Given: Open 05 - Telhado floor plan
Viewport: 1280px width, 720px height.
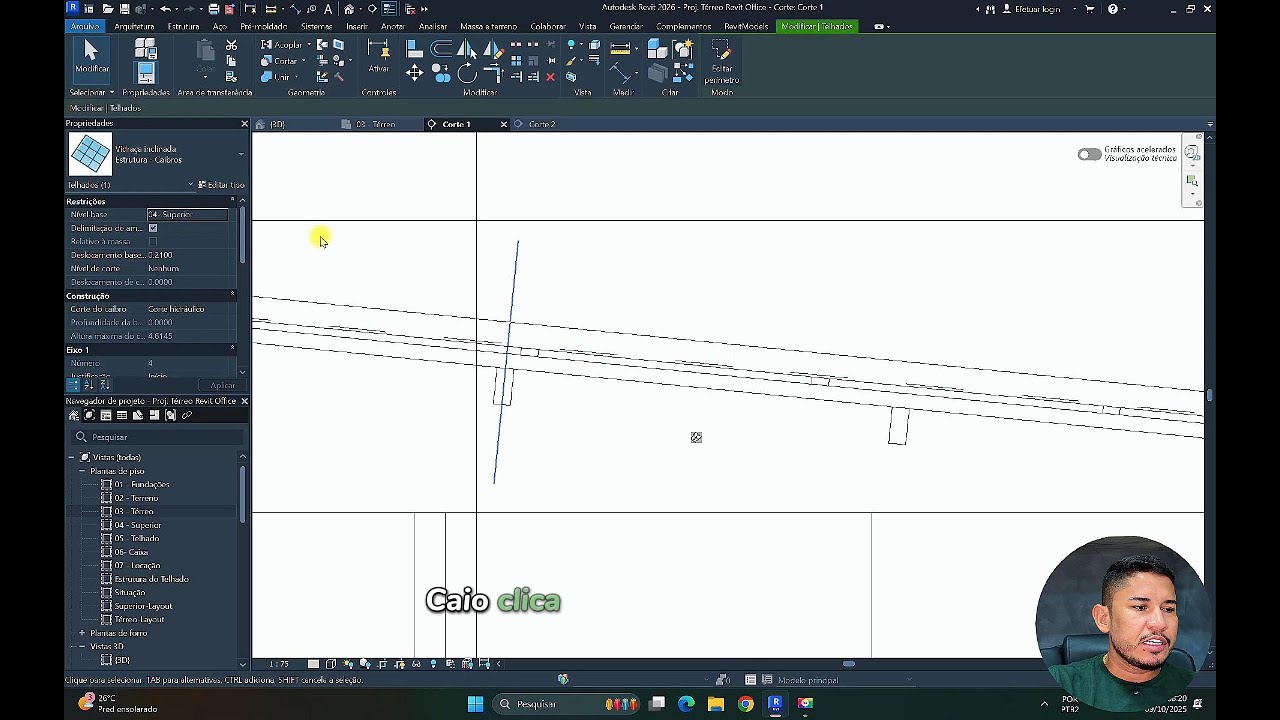Looking at the screenshot, I should [136, 538].
